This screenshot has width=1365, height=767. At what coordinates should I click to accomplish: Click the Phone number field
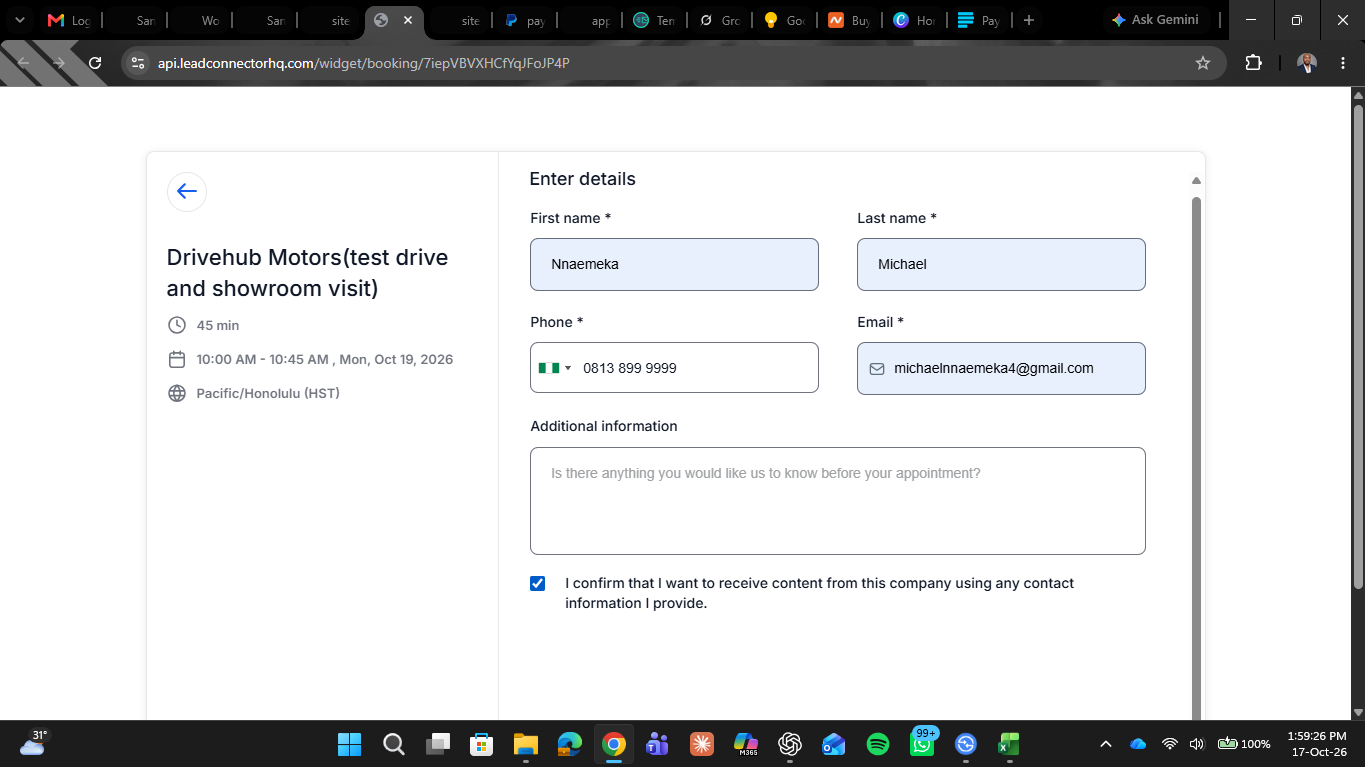point(674,368)
